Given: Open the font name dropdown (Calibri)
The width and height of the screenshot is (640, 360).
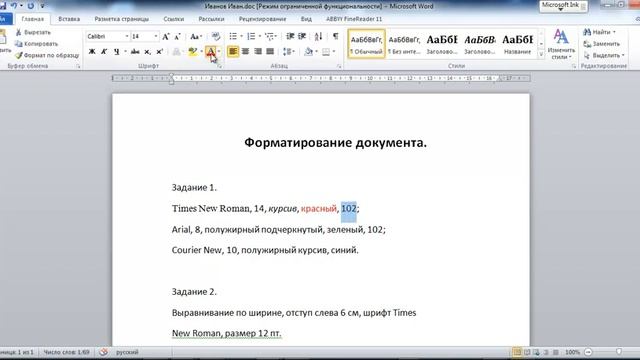Looking at the screenshot, I should coord(127,37).
